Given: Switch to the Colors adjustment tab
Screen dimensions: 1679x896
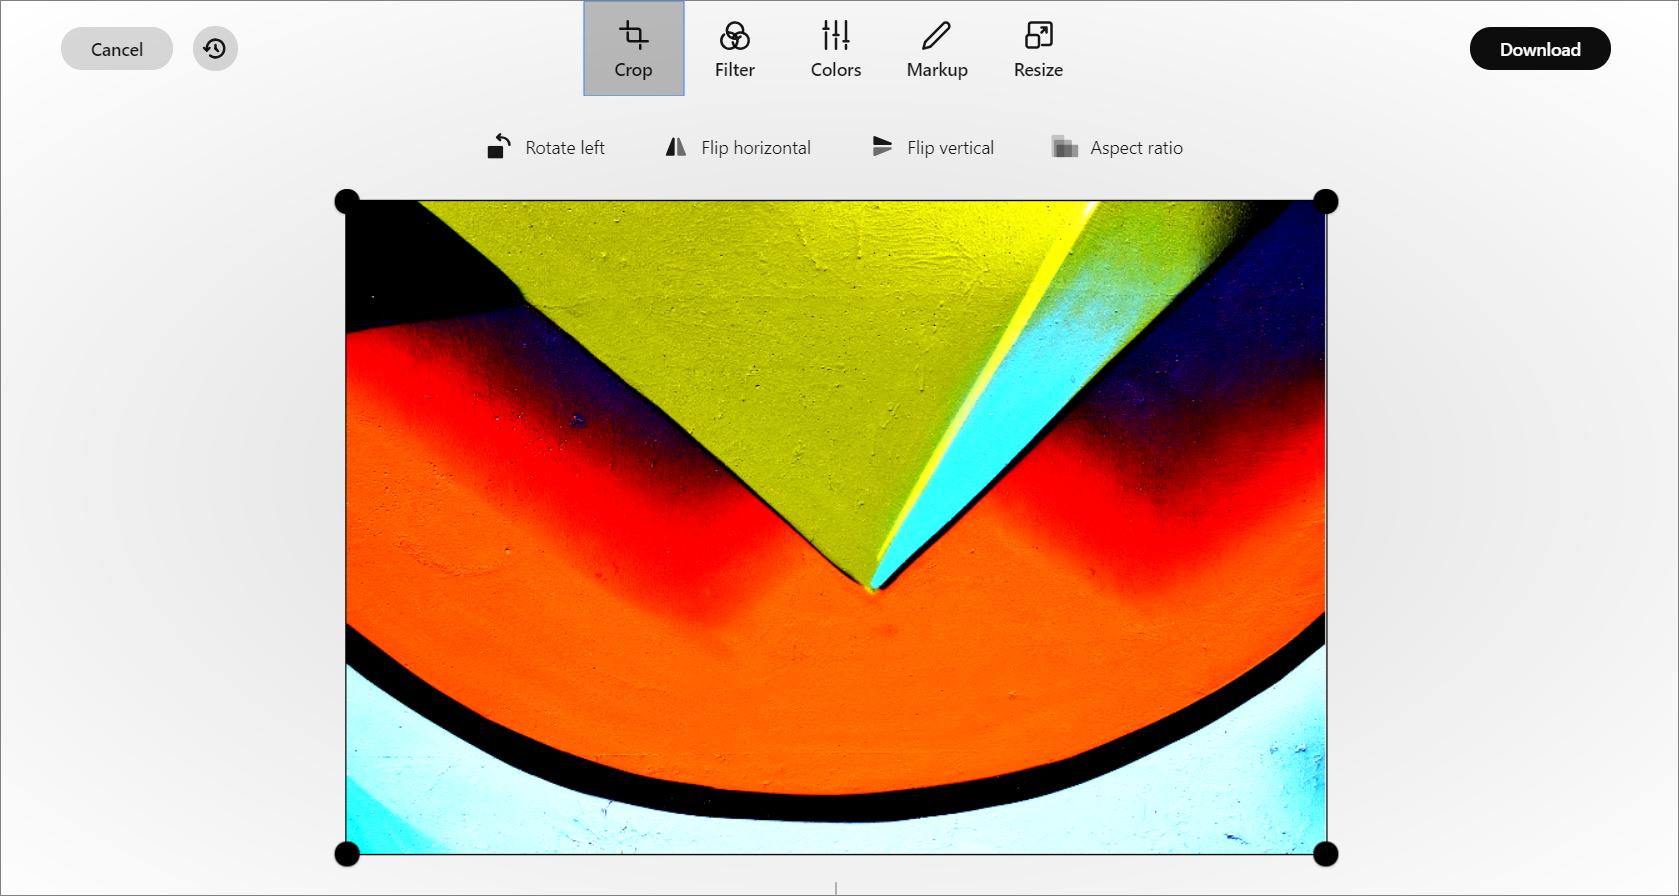Looking at the screenshot, I should [x=835, y=49].
